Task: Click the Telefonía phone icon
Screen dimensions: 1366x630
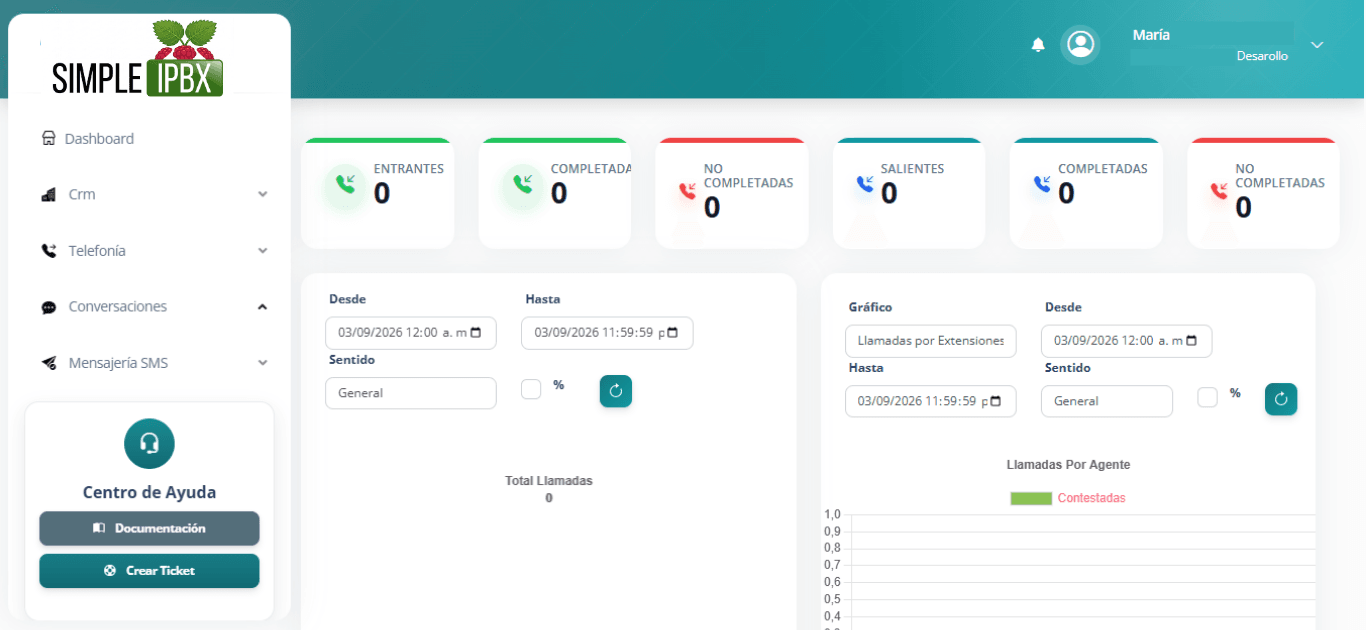Action: [x=48, y=251]
